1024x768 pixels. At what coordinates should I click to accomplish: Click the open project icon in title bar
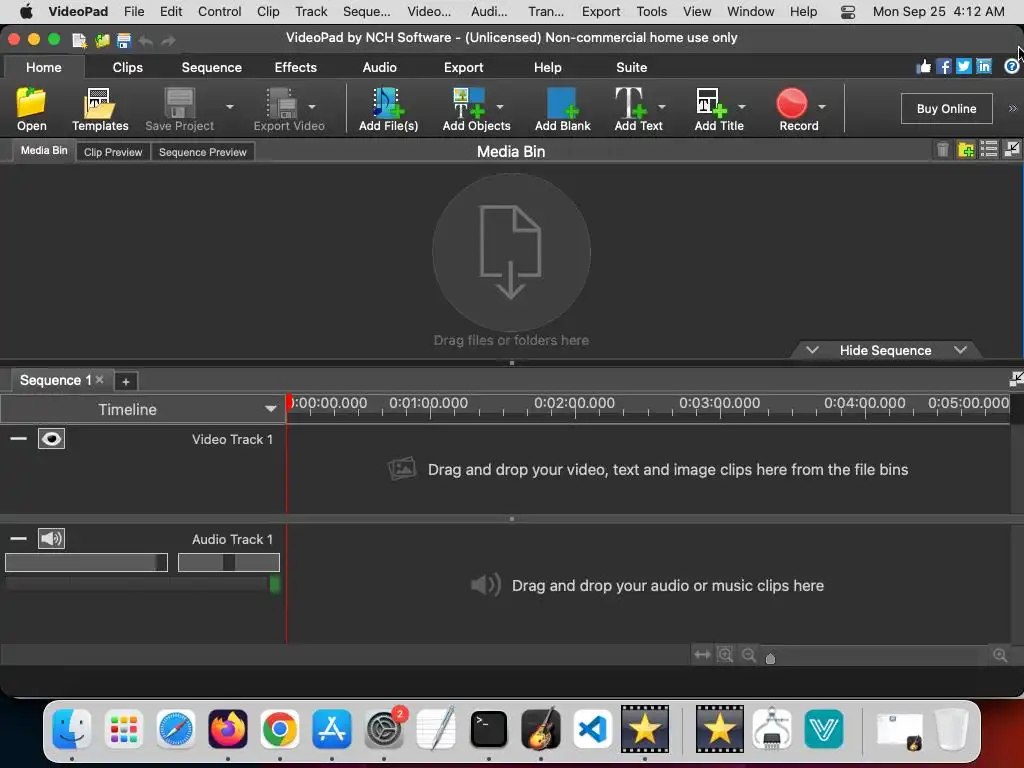(x=102, y=40)
